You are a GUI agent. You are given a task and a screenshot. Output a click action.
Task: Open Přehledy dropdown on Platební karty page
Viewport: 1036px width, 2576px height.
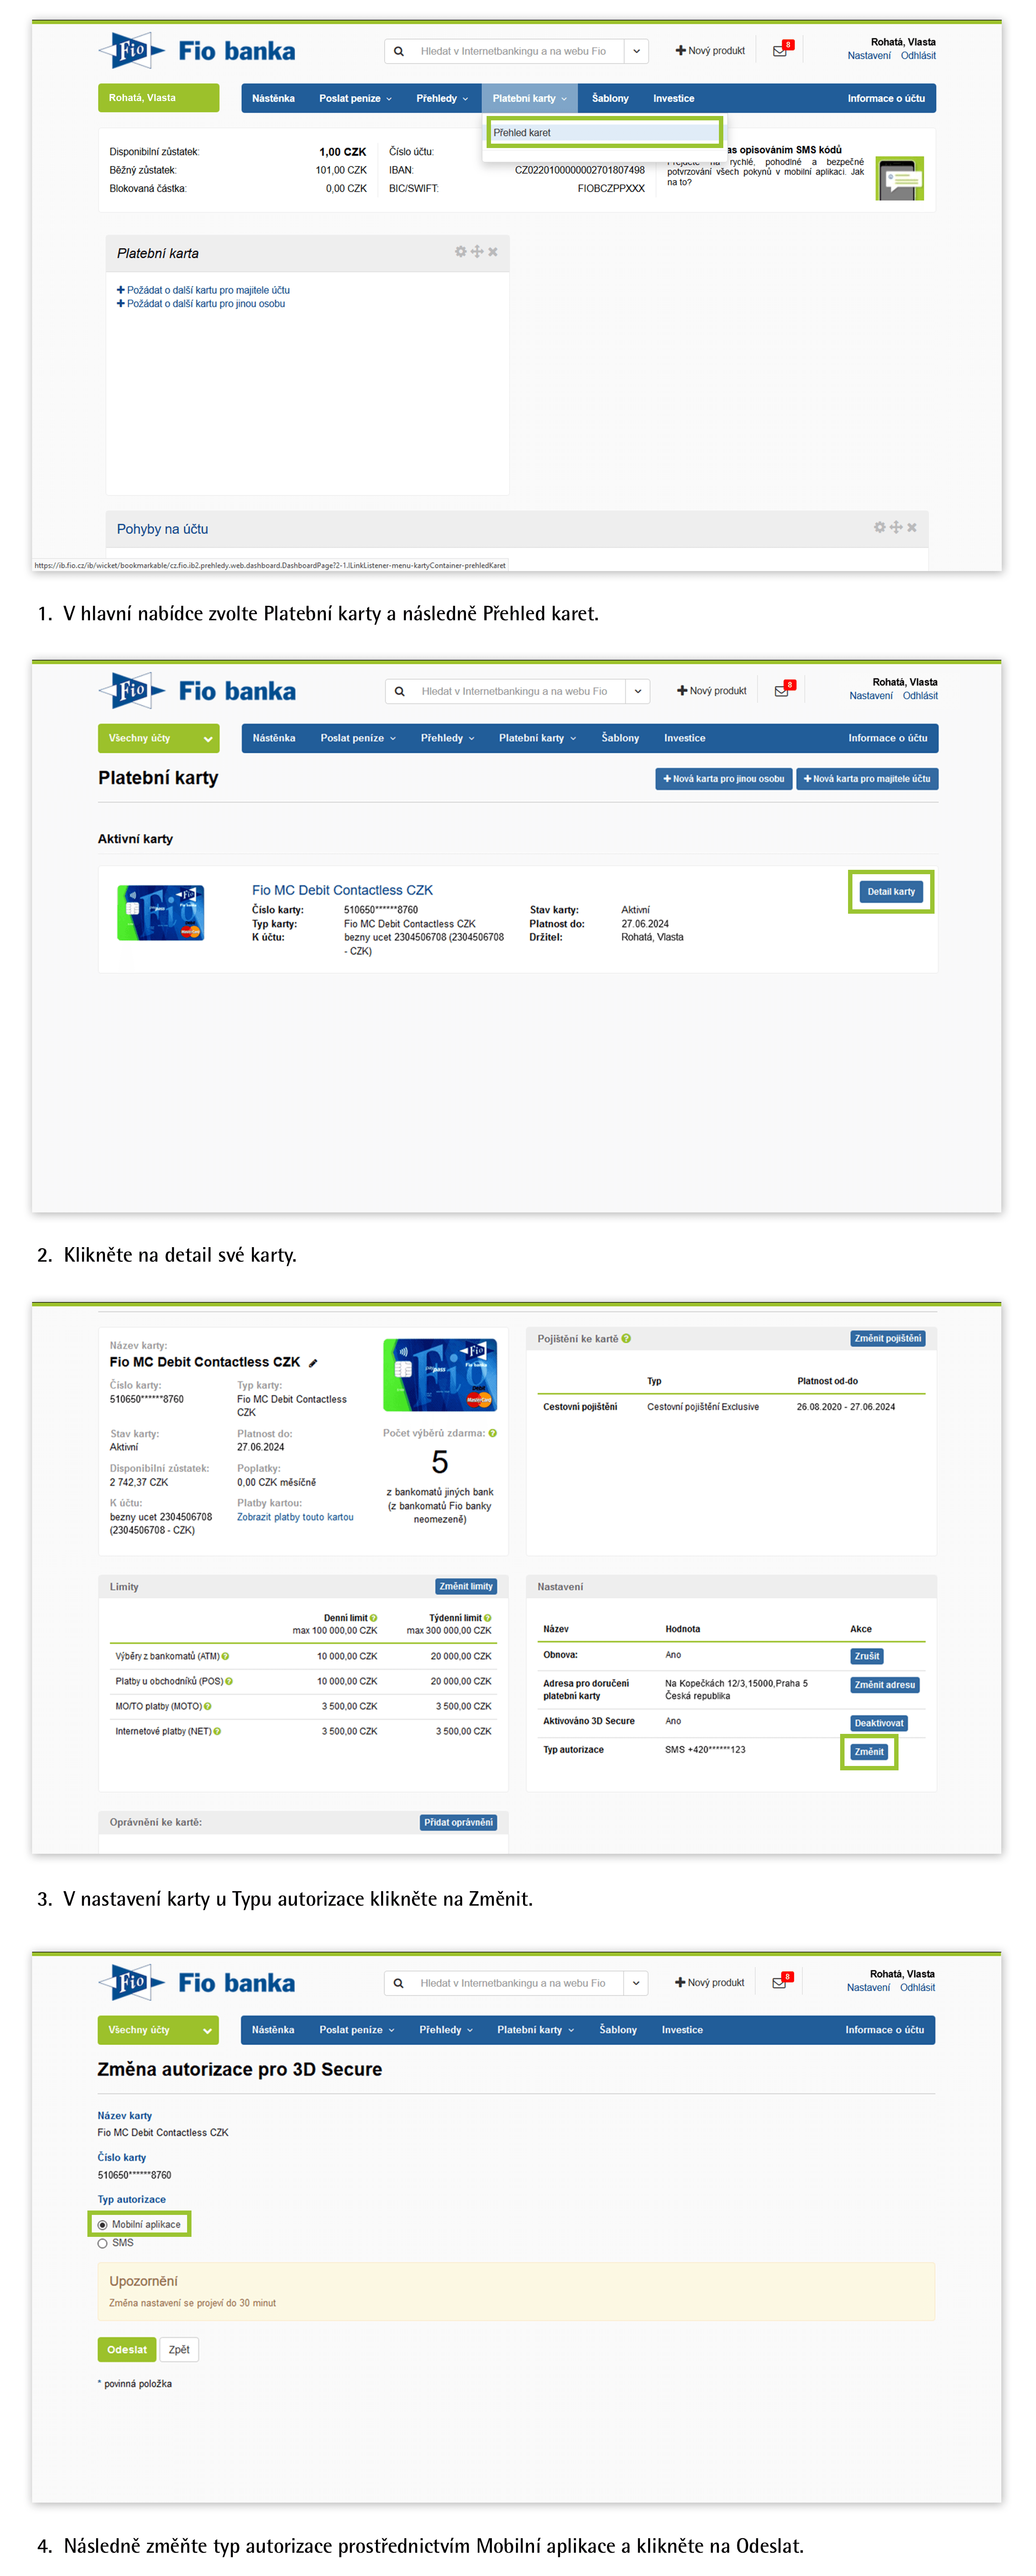click(447, 738)
